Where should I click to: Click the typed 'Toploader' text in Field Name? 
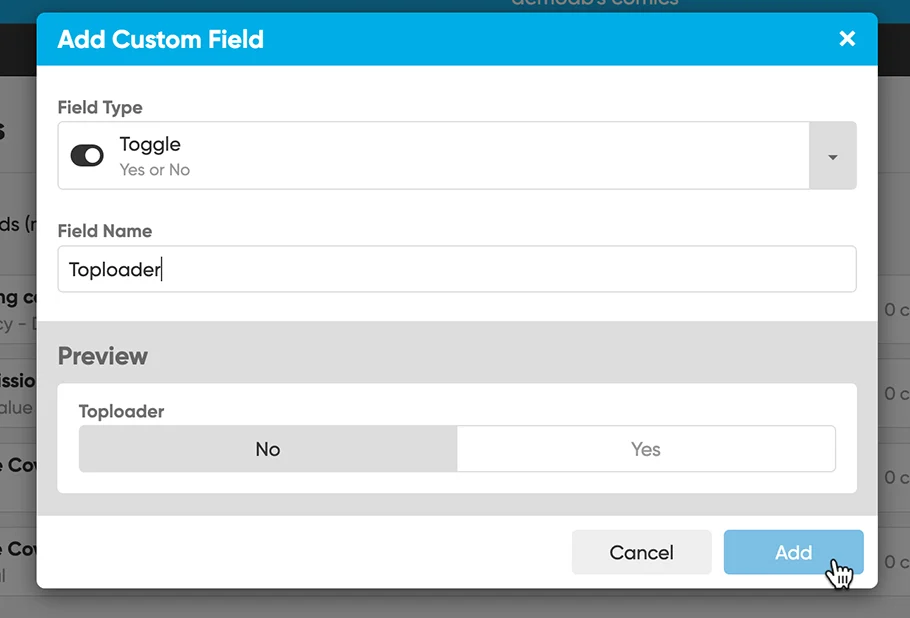pyautogui.click(x=114, y=270)
